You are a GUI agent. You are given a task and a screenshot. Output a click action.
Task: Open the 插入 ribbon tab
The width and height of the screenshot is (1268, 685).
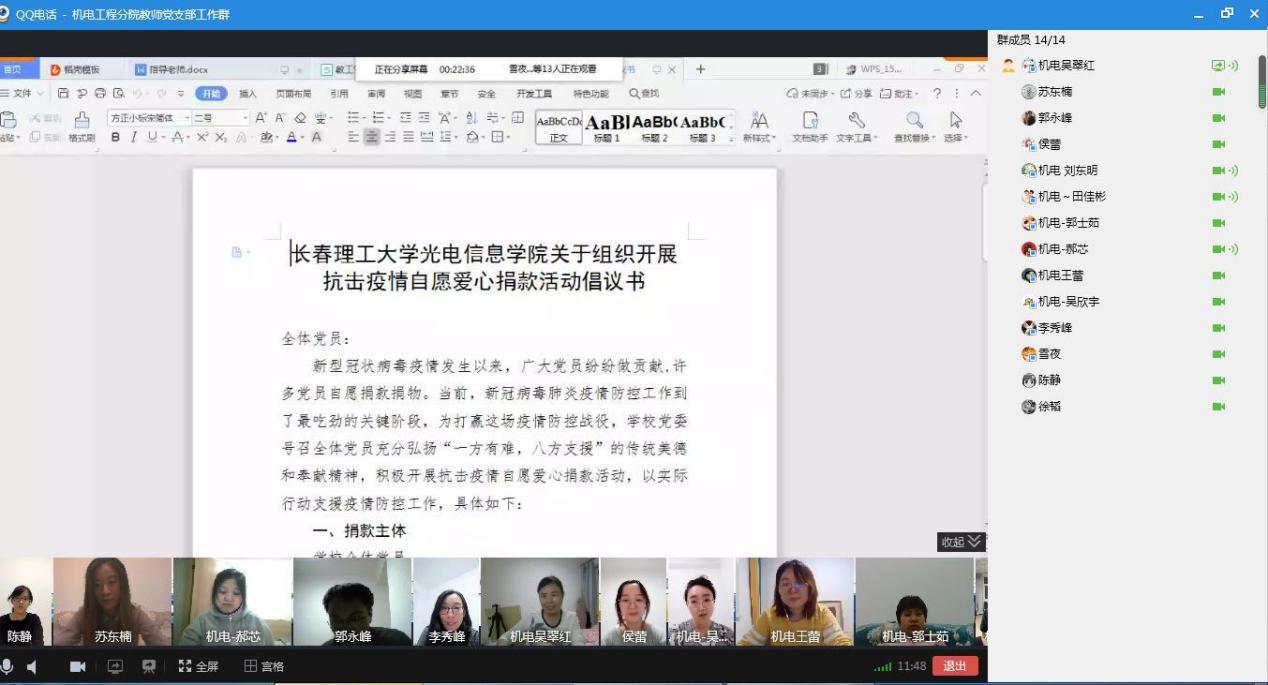pyautogui.click(x=248, y=94)
